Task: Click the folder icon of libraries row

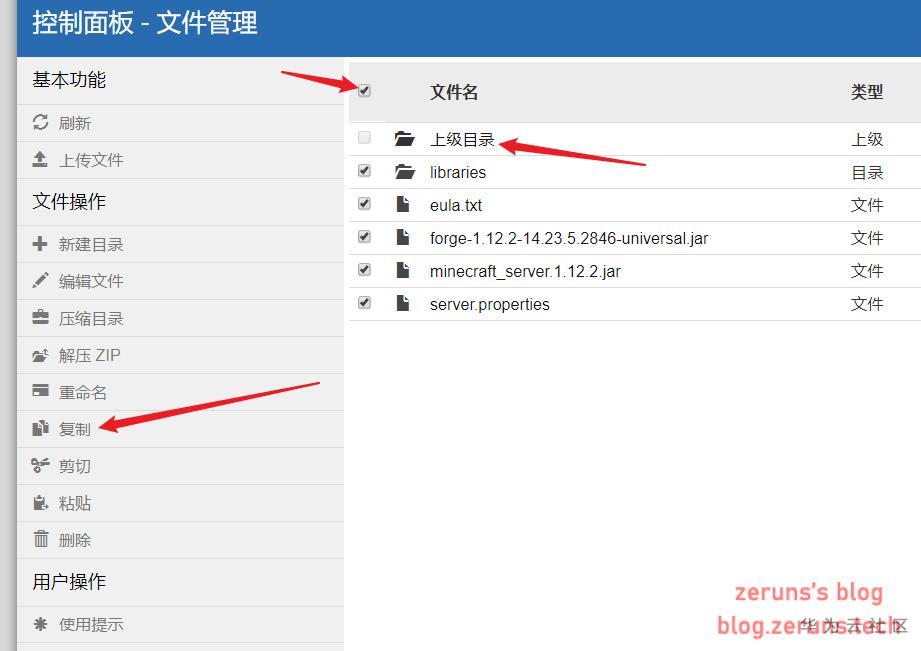Action: (x=404, y=172)
